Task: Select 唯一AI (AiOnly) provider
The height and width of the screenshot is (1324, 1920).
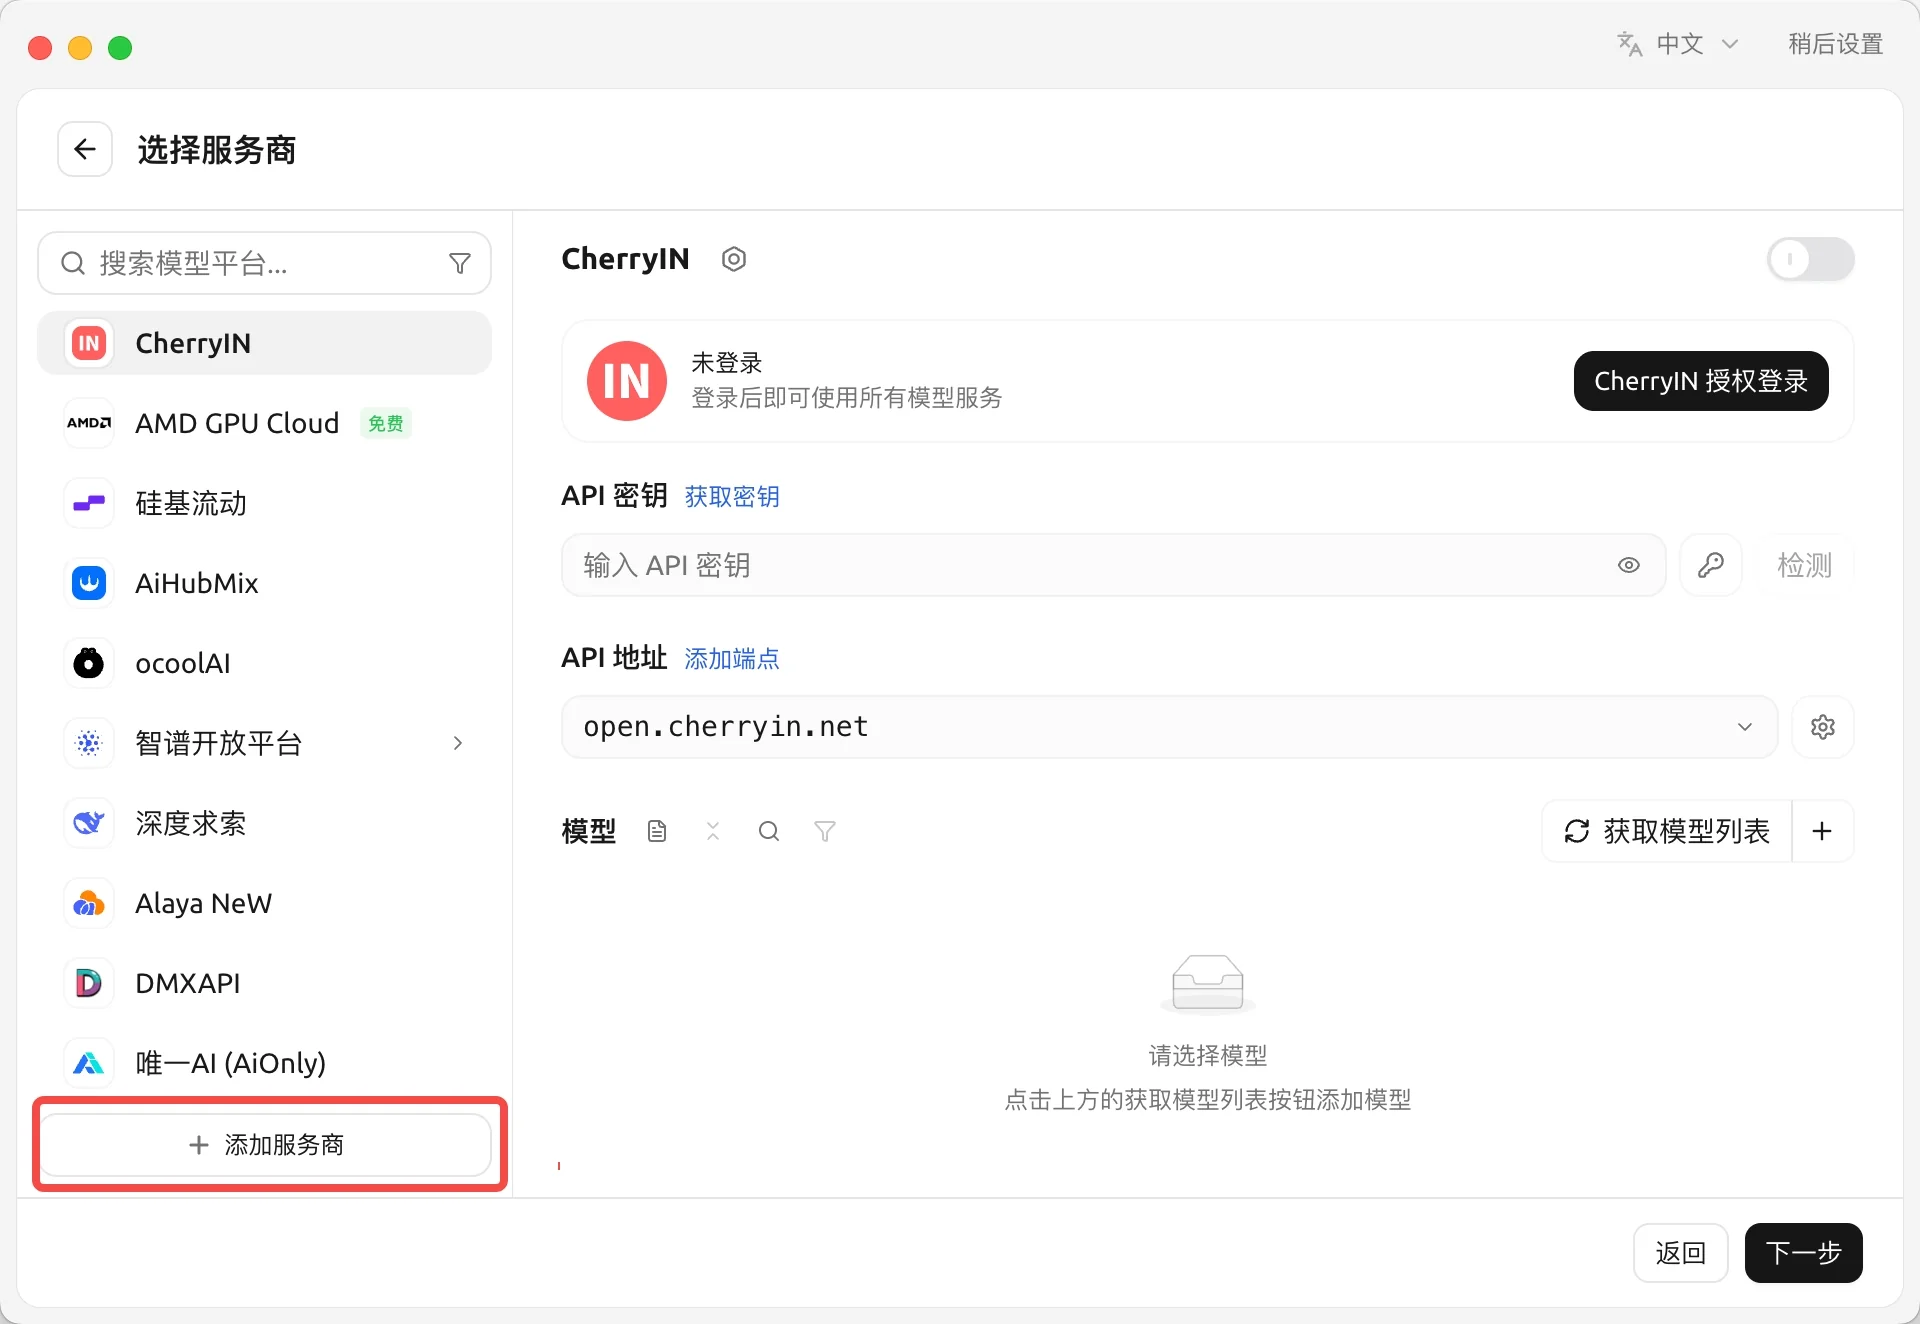Action: point(265,1063)
